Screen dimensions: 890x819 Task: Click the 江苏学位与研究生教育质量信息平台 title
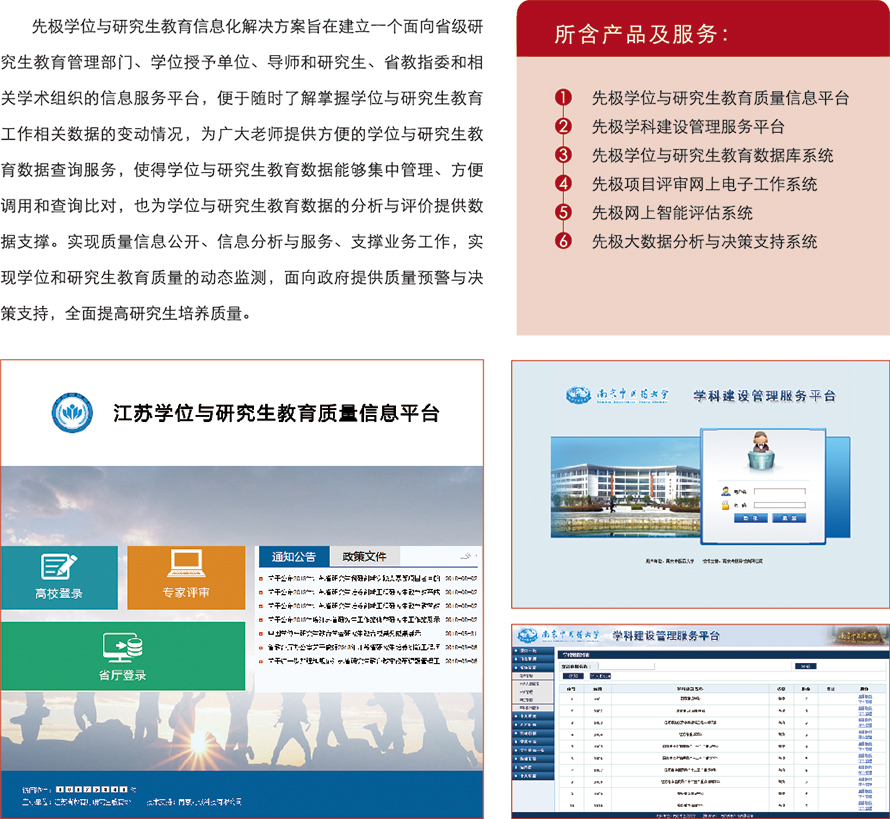coord(276,413)
